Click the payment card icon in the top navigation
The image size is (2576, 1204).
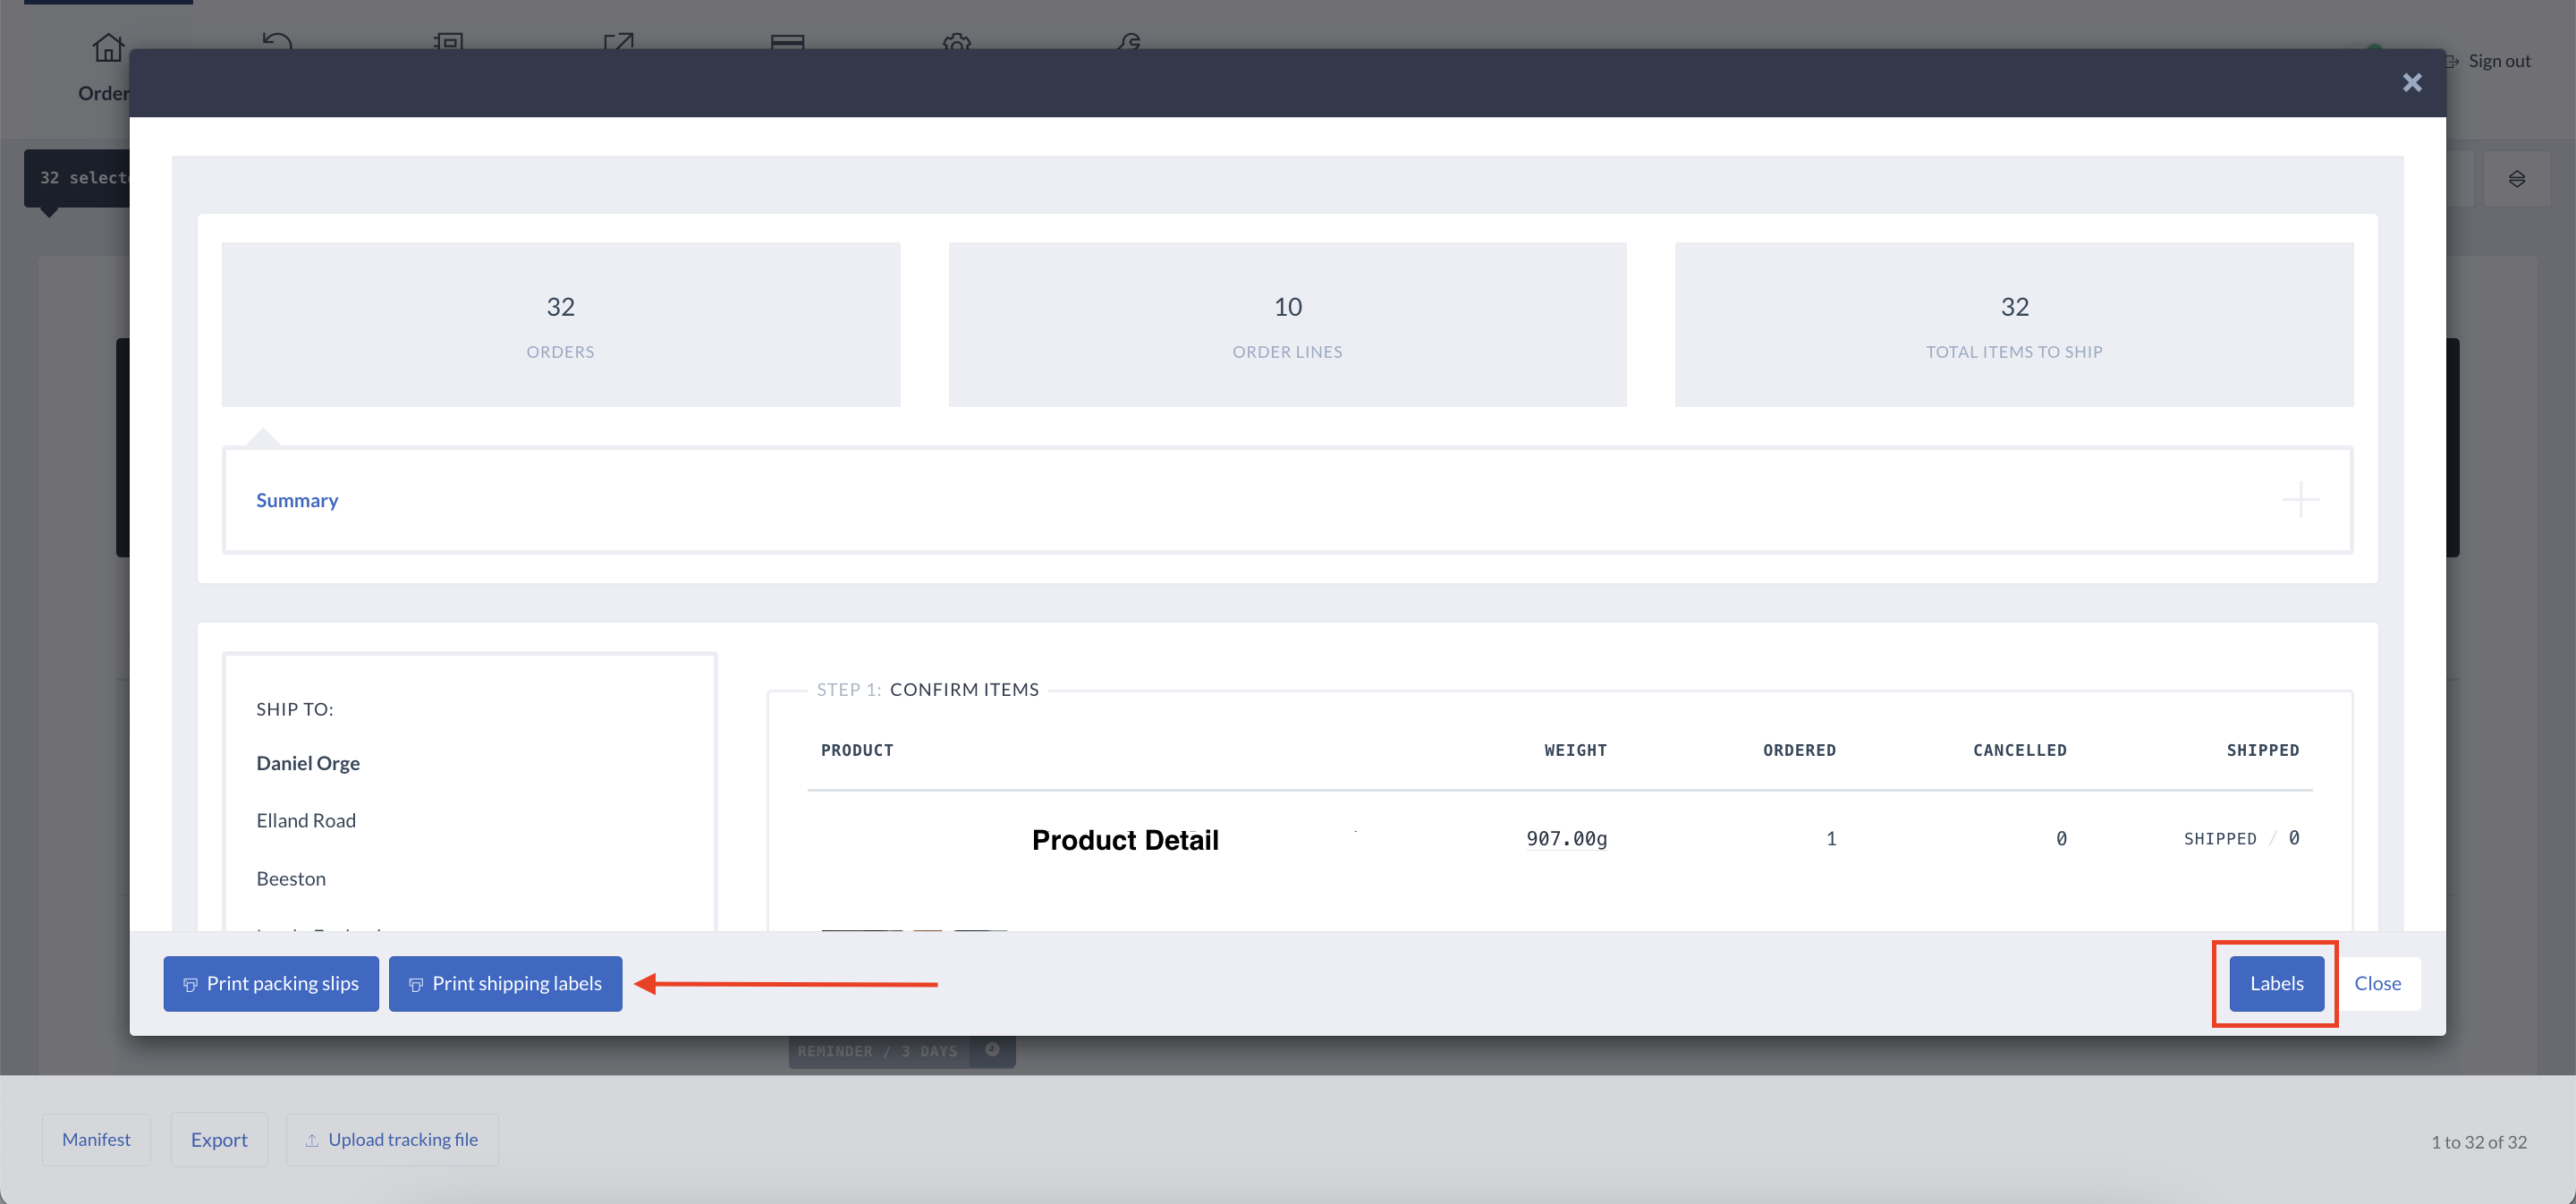788,41
